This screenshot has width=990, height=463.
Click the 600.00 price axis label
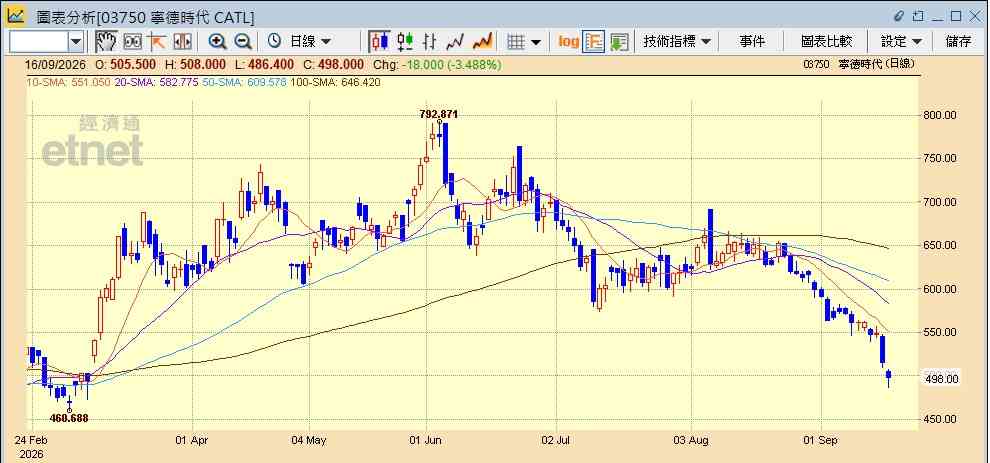[x=942, y=289]
